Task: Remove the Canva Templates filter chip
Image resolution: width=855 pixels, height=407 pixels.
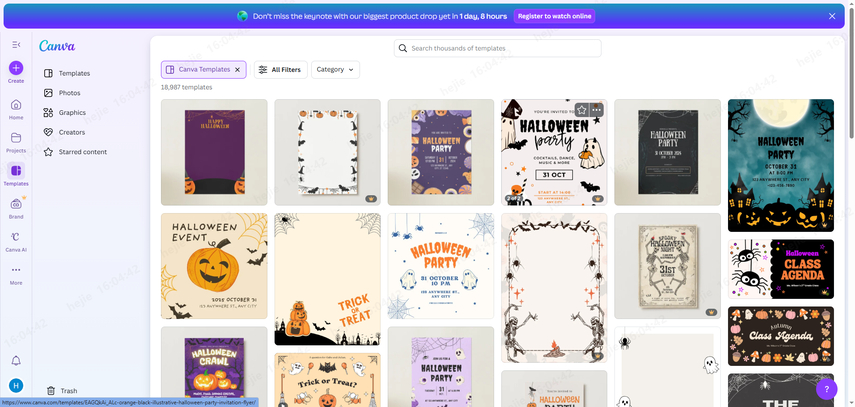Action: tap(237, 70)
